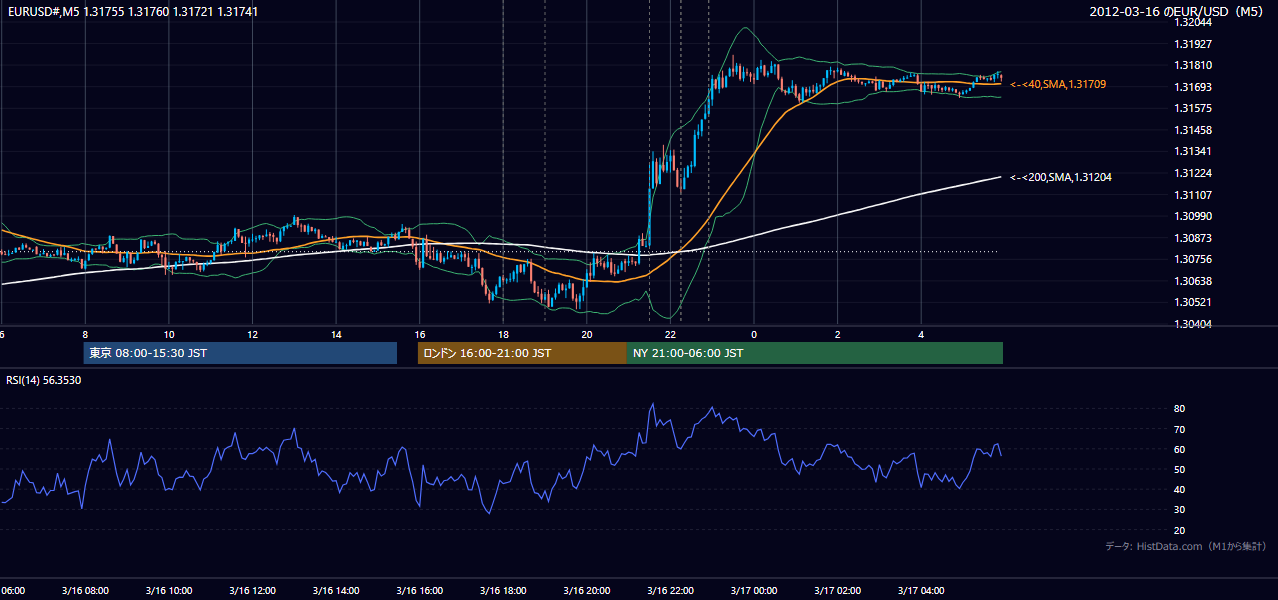Click bottom timeline label 3/16 22:00
Viewport: 1278px width, 600px height.
670,591
